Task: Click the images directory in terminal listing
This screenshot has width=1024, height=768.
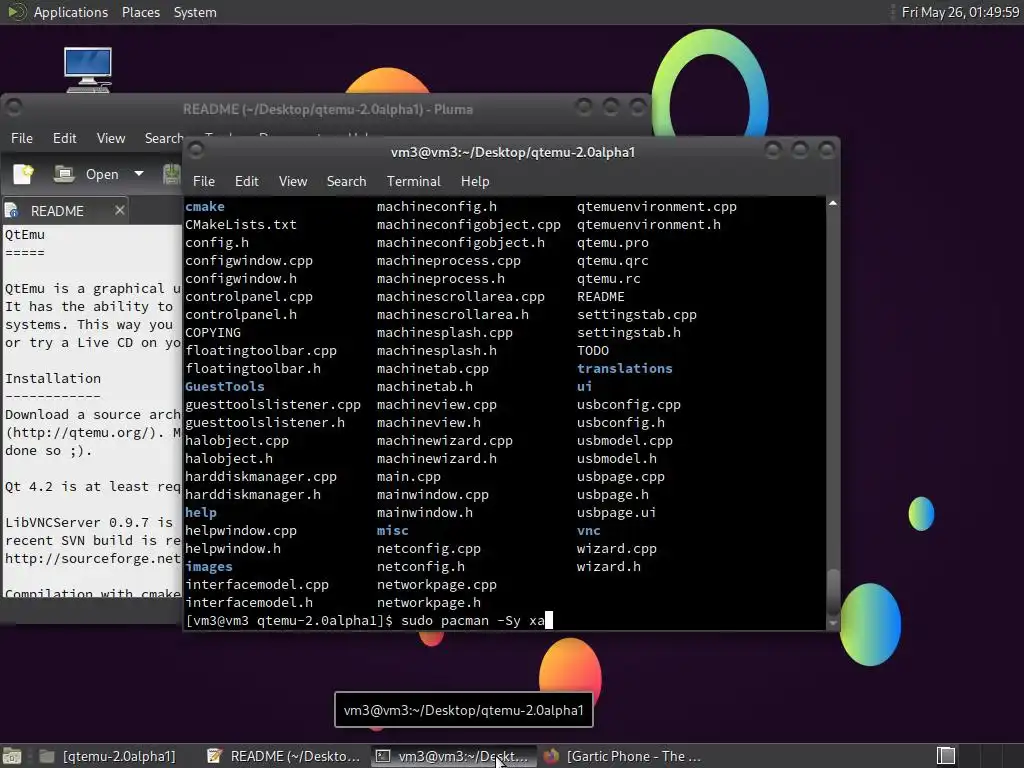Action: click(x=208, y=567)
